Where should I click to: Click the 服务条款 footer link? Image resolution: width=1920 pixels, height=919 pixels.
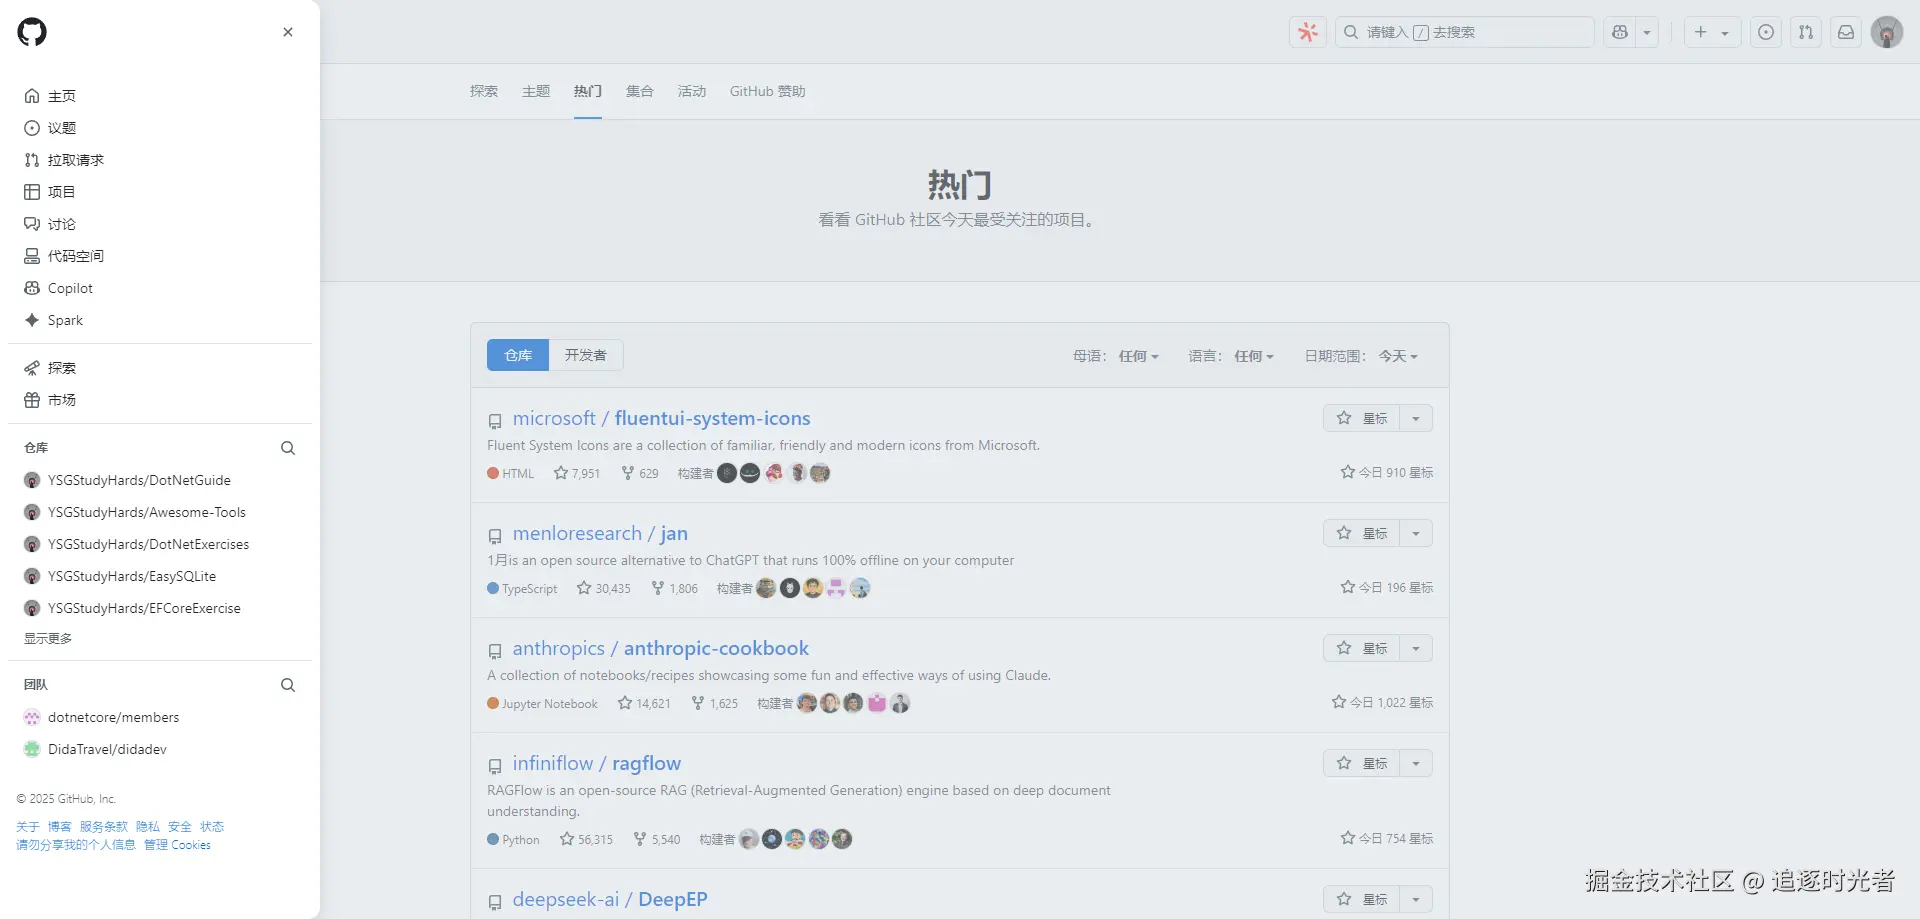(x=104, y=827)
